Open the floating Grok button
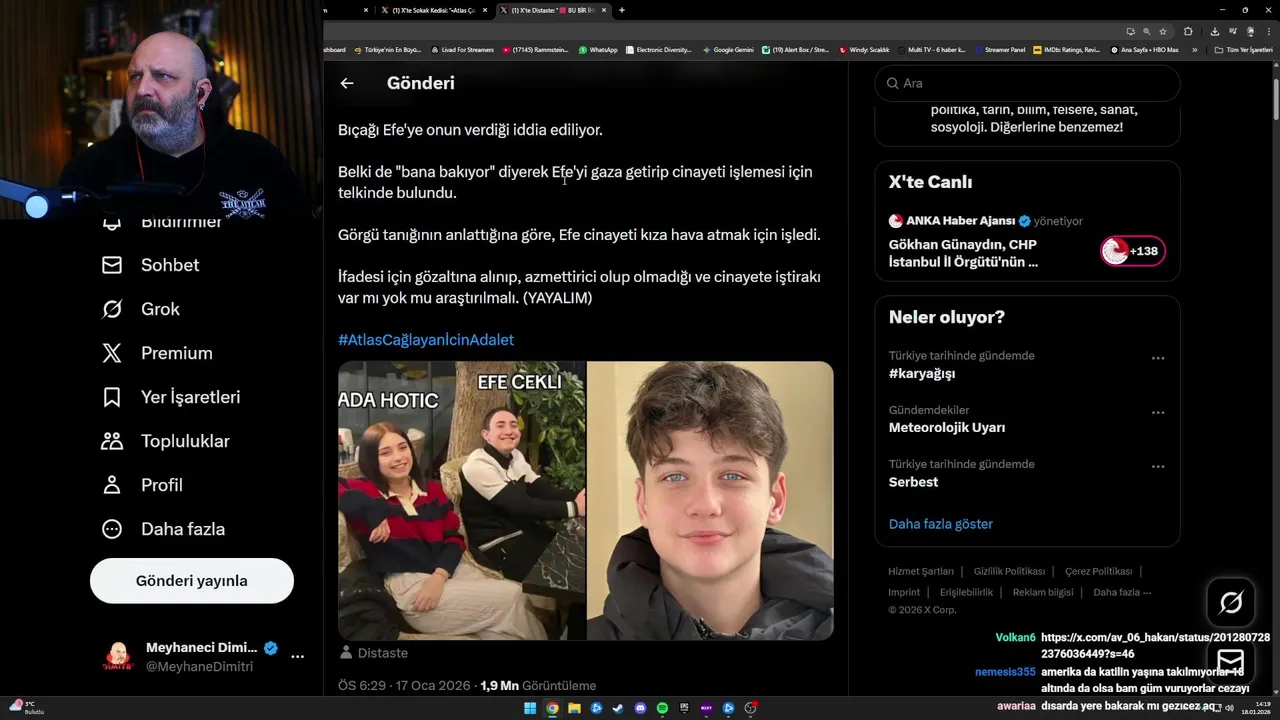 [1231, 602]
